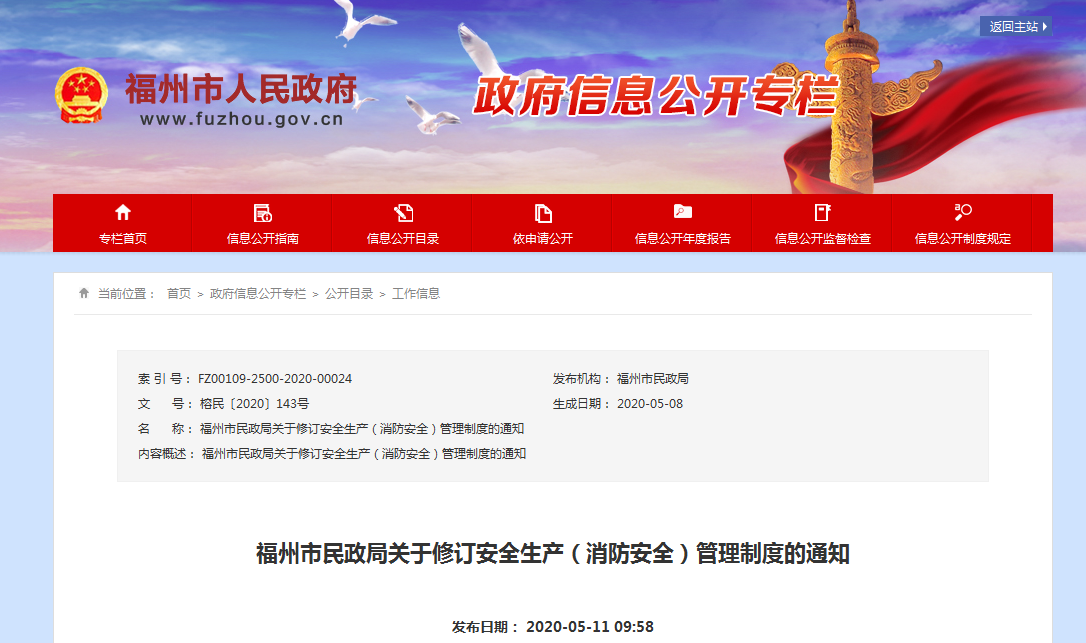Image resolution: width=1086 pixels, height=643 pixels.
Task: Click the guide icon above 信息公开指南
Action: (x=262, y=213)
